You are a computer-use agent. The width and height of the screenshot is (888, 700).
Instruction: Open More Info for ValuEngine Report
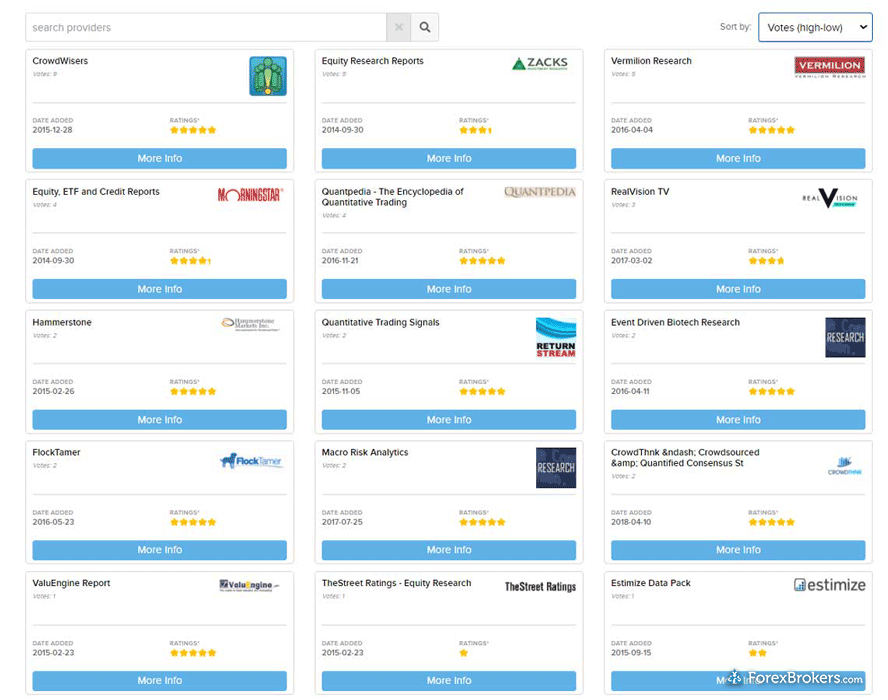[159, 680]
